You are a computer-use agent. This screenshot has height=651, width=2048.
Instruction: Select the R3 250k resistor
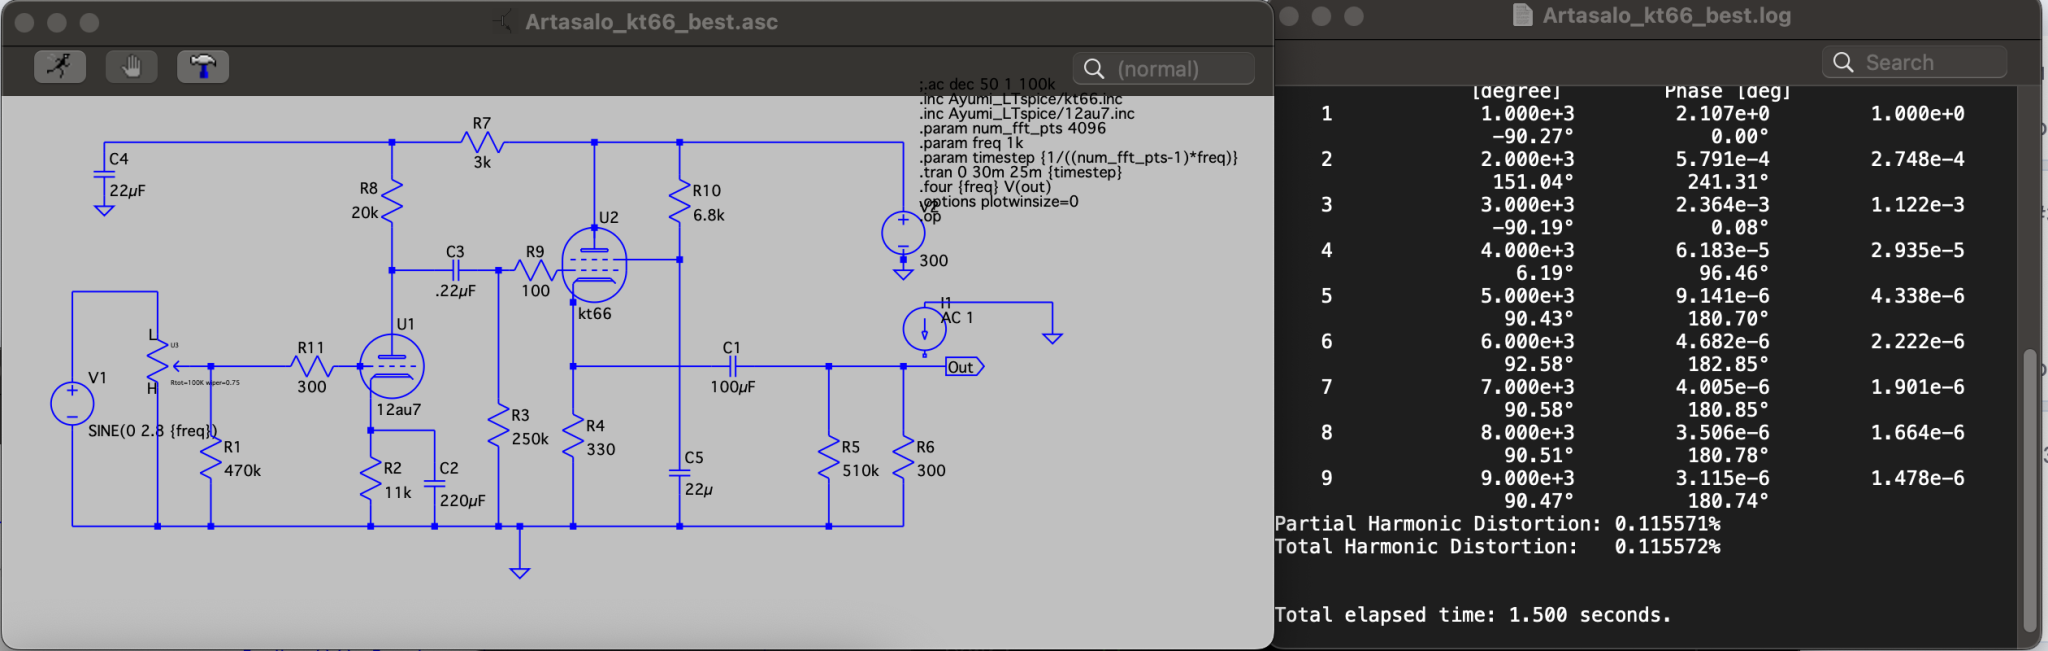pos(498,426)
